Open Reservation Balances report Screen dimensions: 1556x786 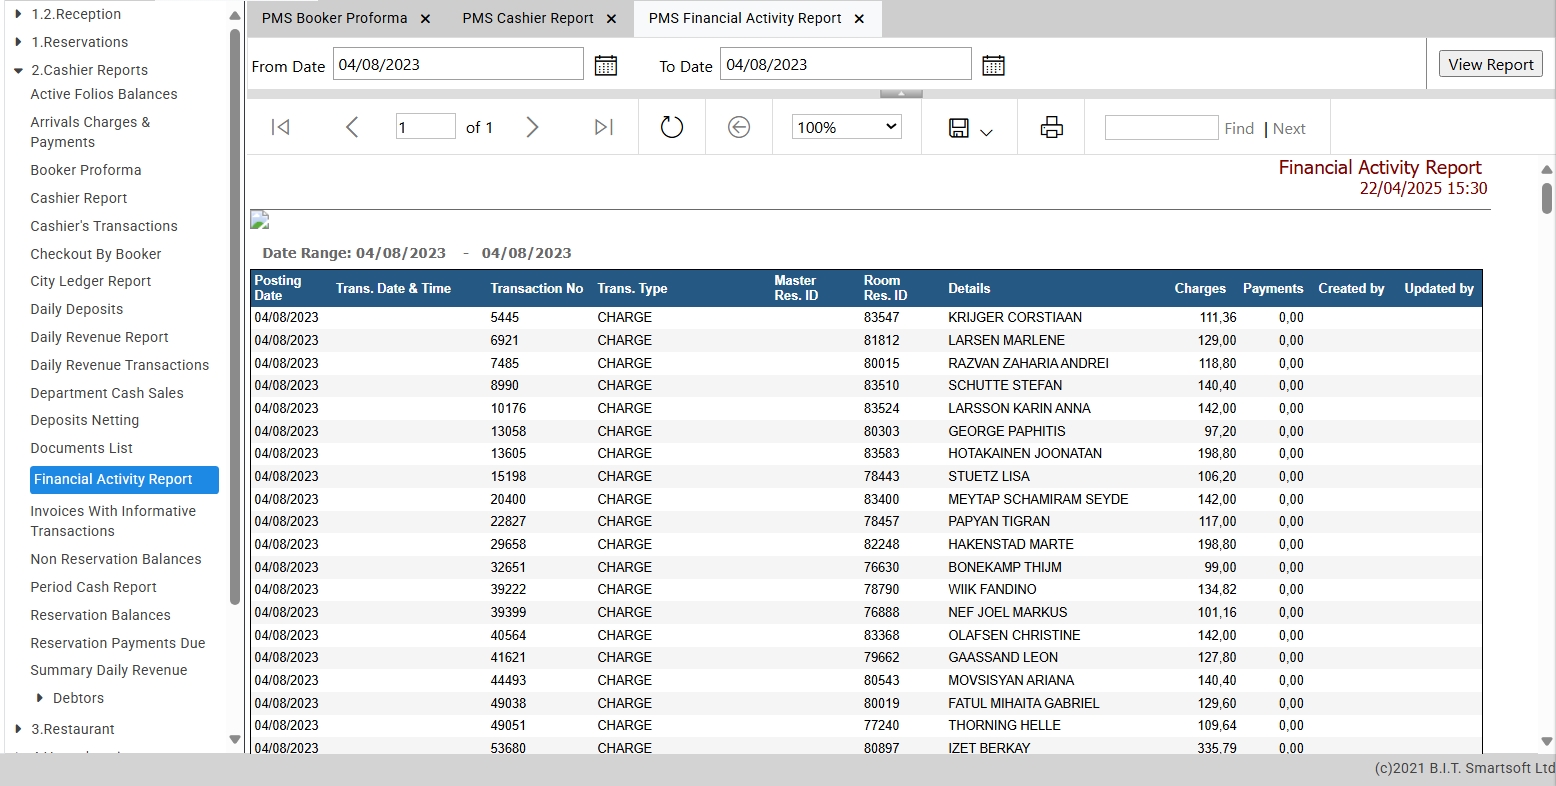click(101, 615)
